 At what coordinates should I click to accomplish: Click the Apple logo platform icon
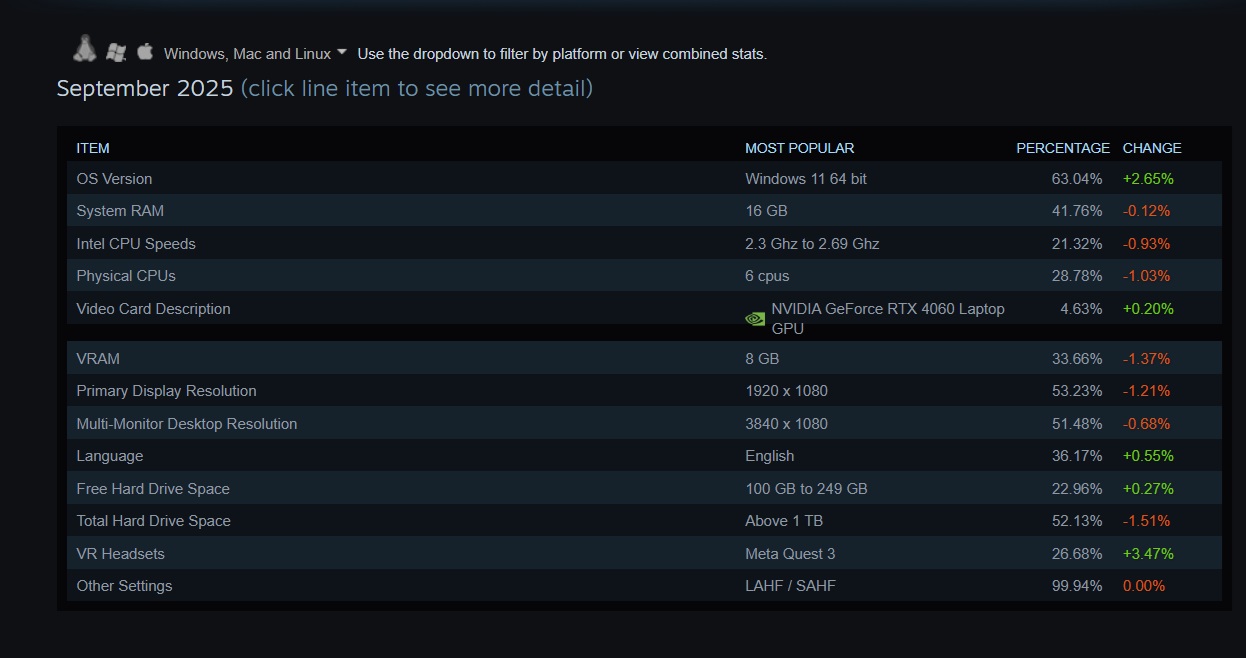point(145,51)
